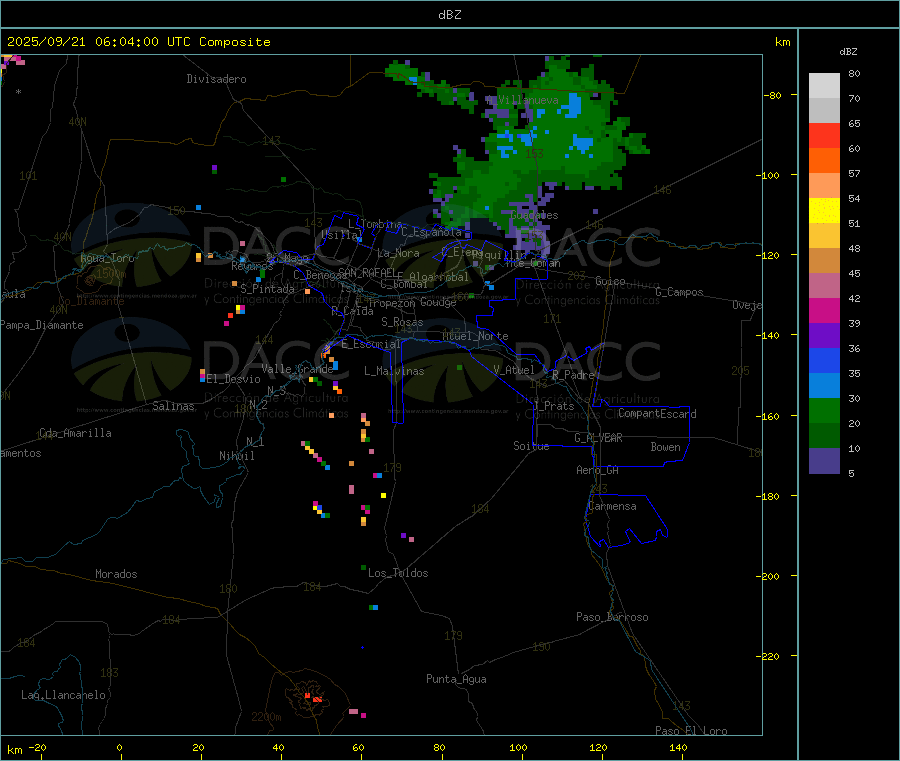
Task: Click the La_Nora label
Action: (398, 253)
